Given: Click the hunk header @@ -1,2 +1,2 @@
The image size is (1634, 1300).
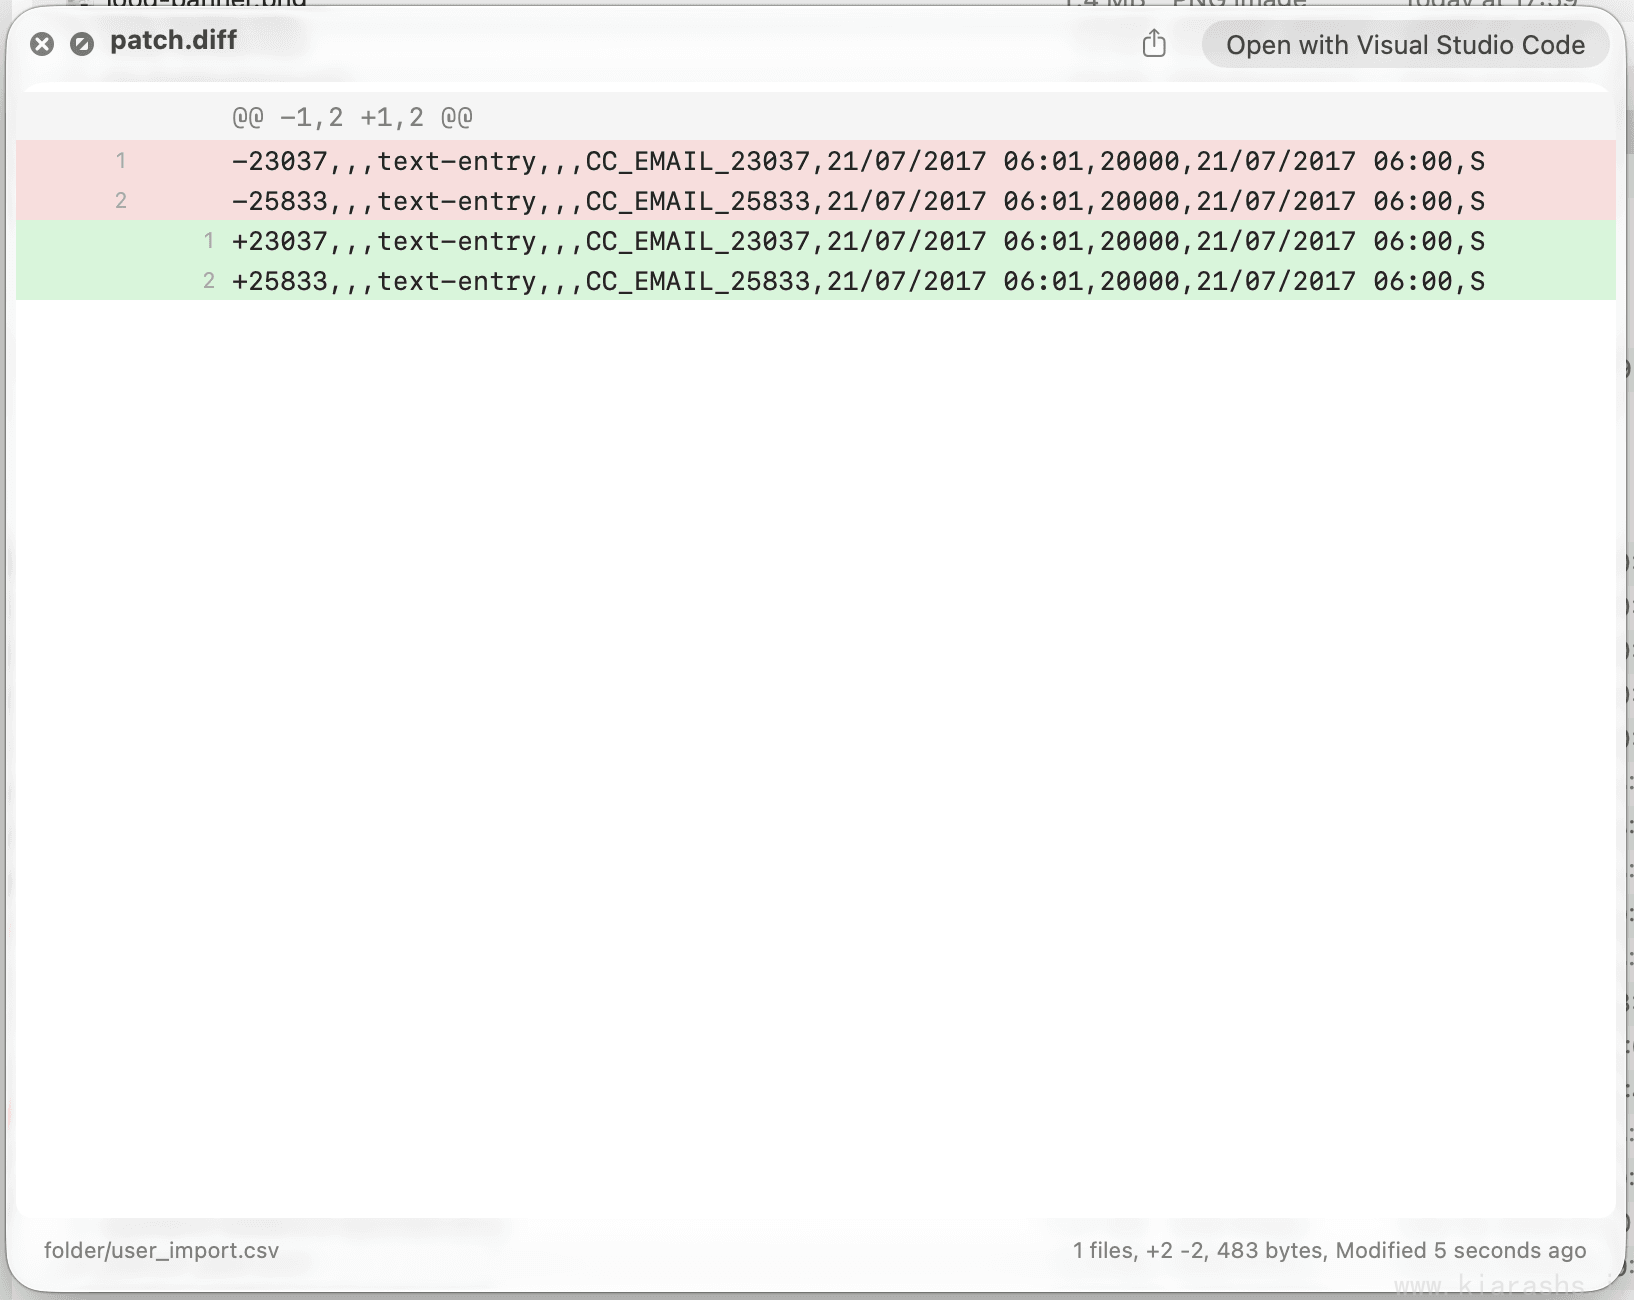Looking at the screenshot, I should (x=352, y=117).
